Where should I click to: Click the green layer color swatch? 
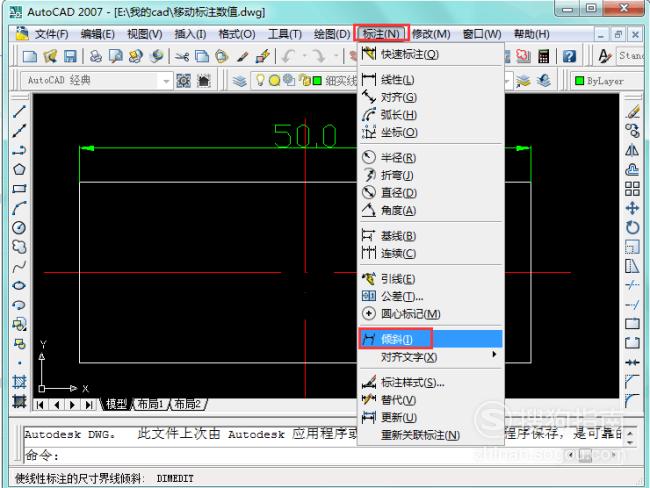(317, 81)
